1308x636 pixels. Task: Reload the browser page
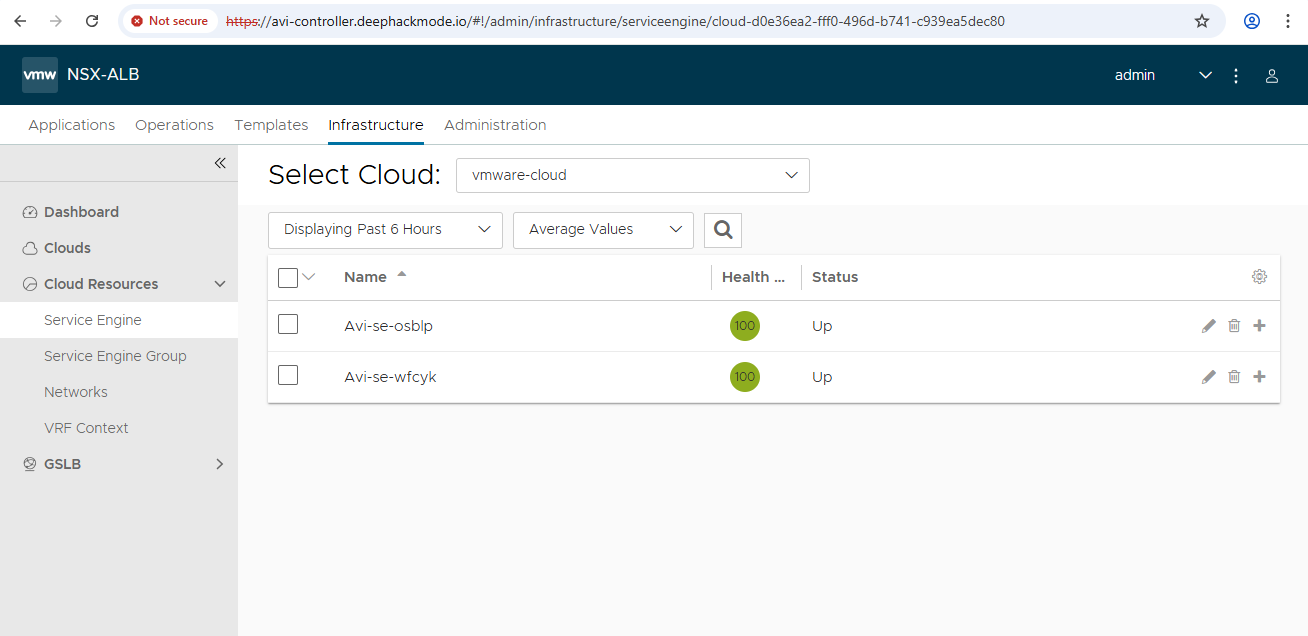[92, 21]
